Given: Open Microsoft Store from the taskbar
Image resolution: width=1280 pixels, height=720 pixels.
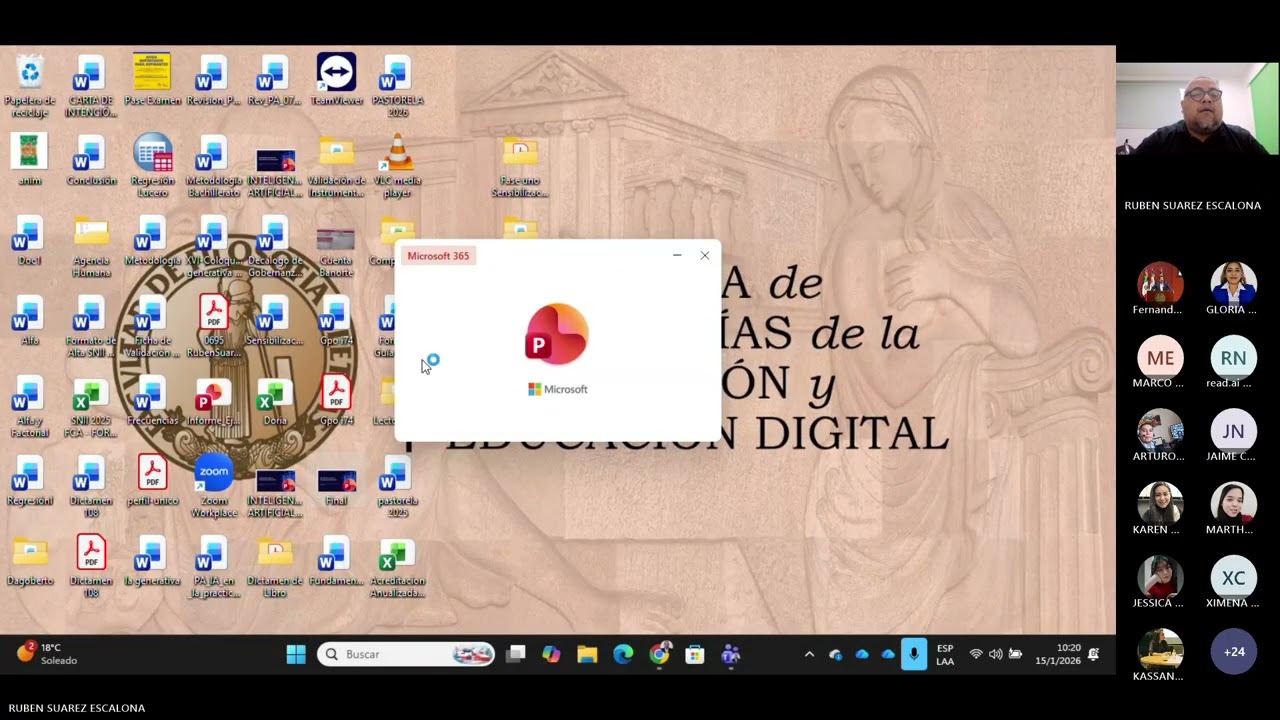Looking at the screenshot, I should coord(695,654).
